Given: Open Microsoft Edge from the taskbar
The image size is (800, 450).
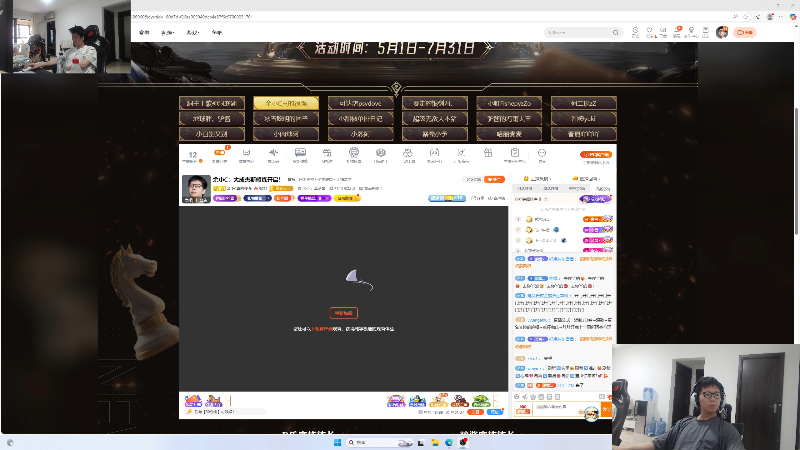Looking at the screenshot, I should (x=449, y=442).
